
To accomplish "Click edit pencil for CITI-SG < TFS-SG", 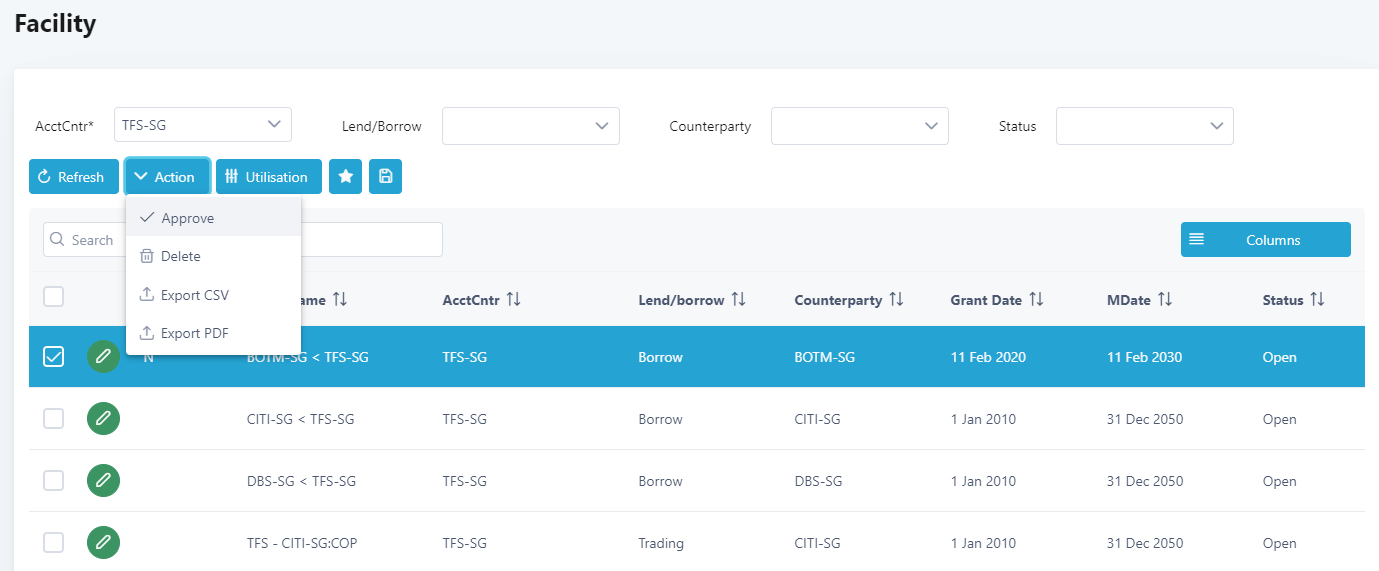I will coord(103,419).
